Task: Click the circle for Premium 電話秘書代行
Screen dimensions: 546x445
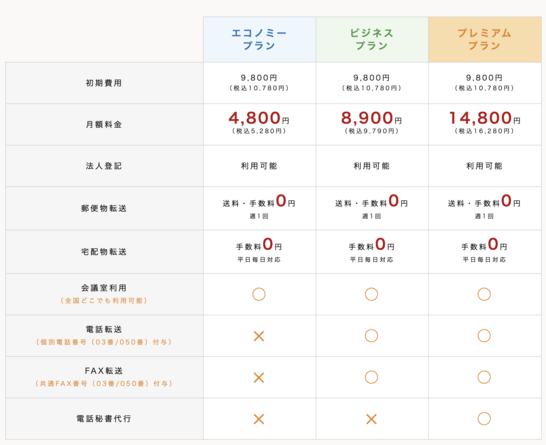Action: click(x=484, y=419)
